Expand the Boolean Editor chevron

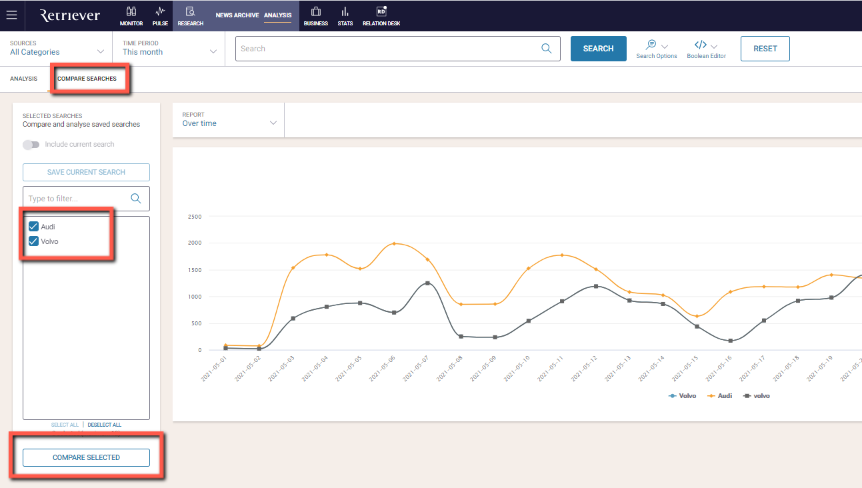(714, 47)
